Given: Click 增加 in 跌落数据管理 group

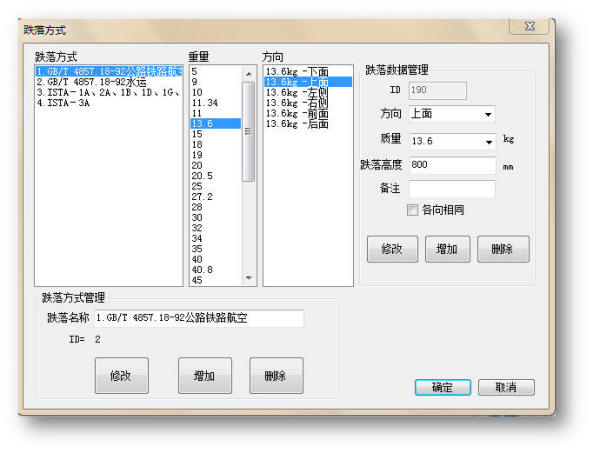Looking at the screenshot, I should pos(447,249).
